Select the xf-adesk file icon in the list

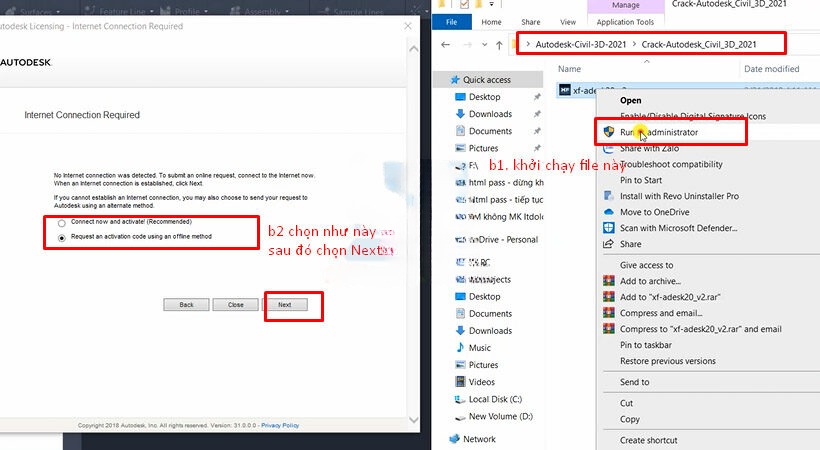(565, 90)
